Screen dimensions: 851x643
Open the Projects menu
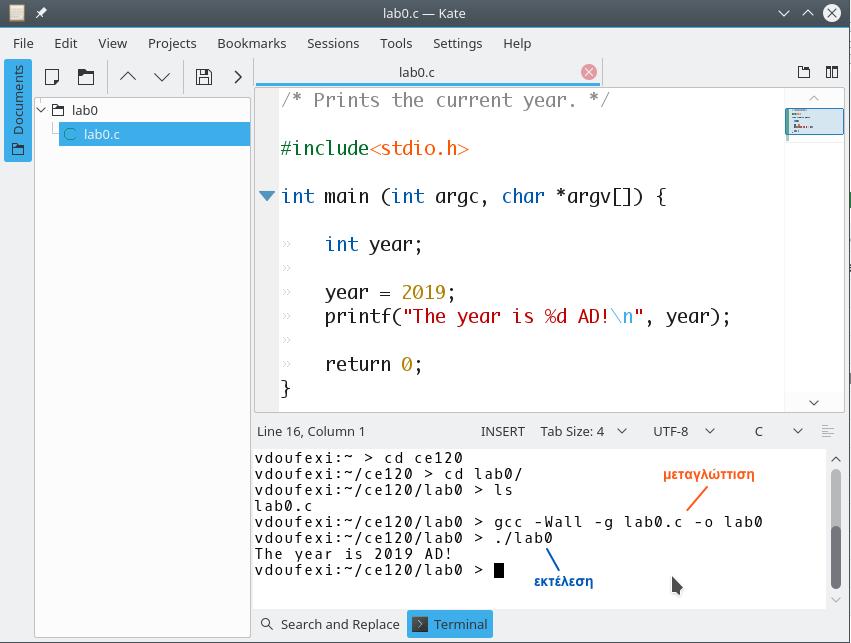click(x=172, y=43)
